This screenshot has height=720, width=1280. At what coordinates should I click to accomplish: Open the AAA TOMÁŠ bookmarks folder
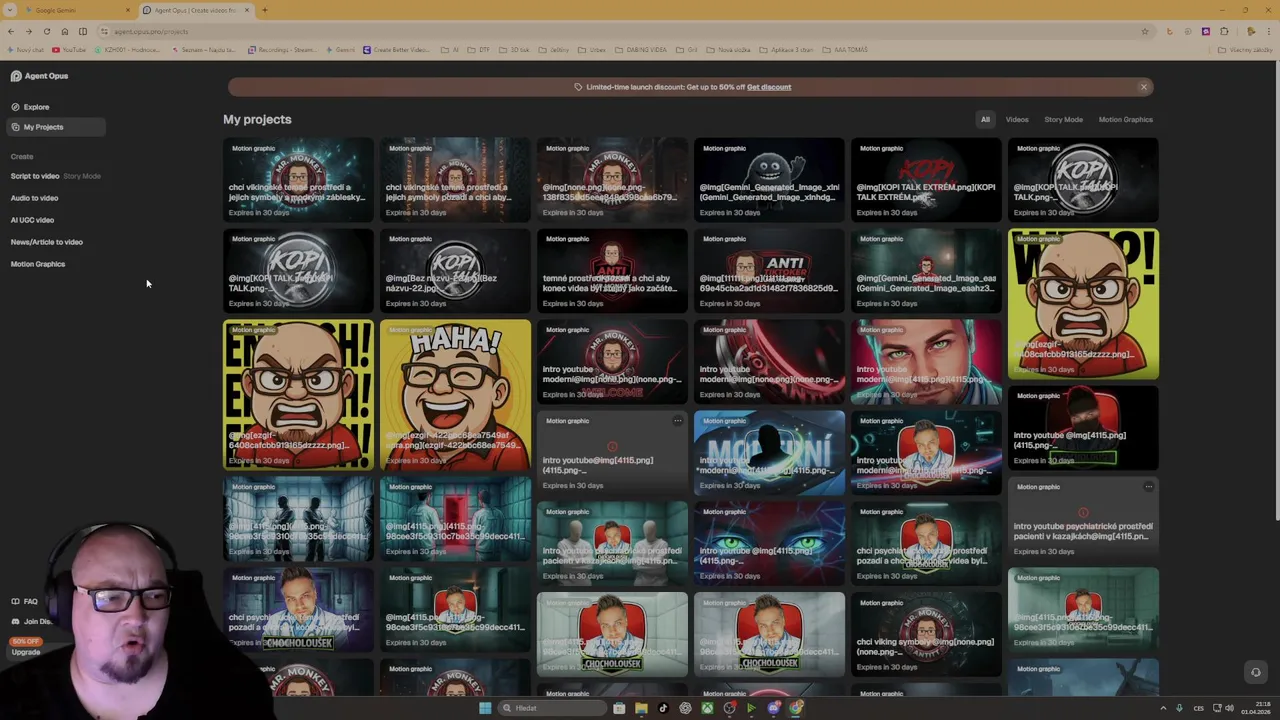846,49
